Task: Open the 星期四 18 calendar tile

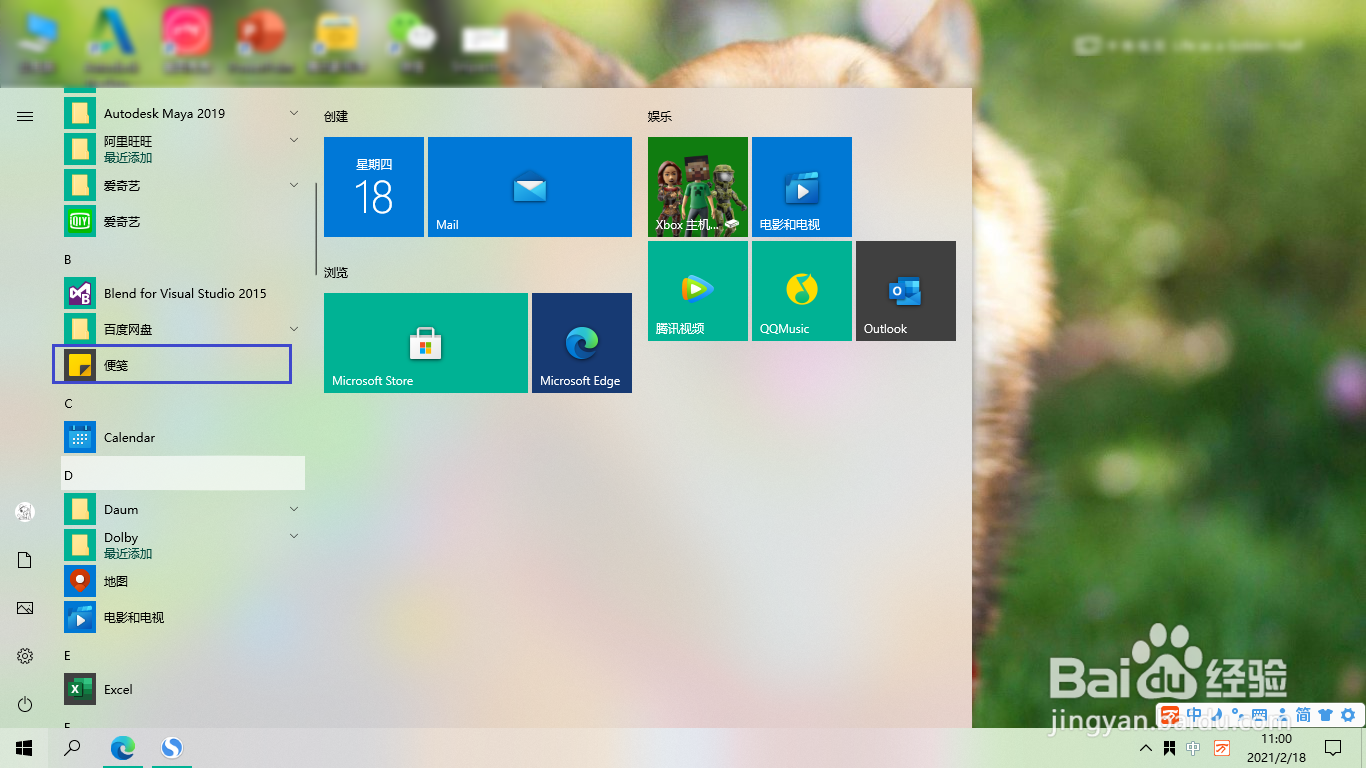Action: click(374, 187)
